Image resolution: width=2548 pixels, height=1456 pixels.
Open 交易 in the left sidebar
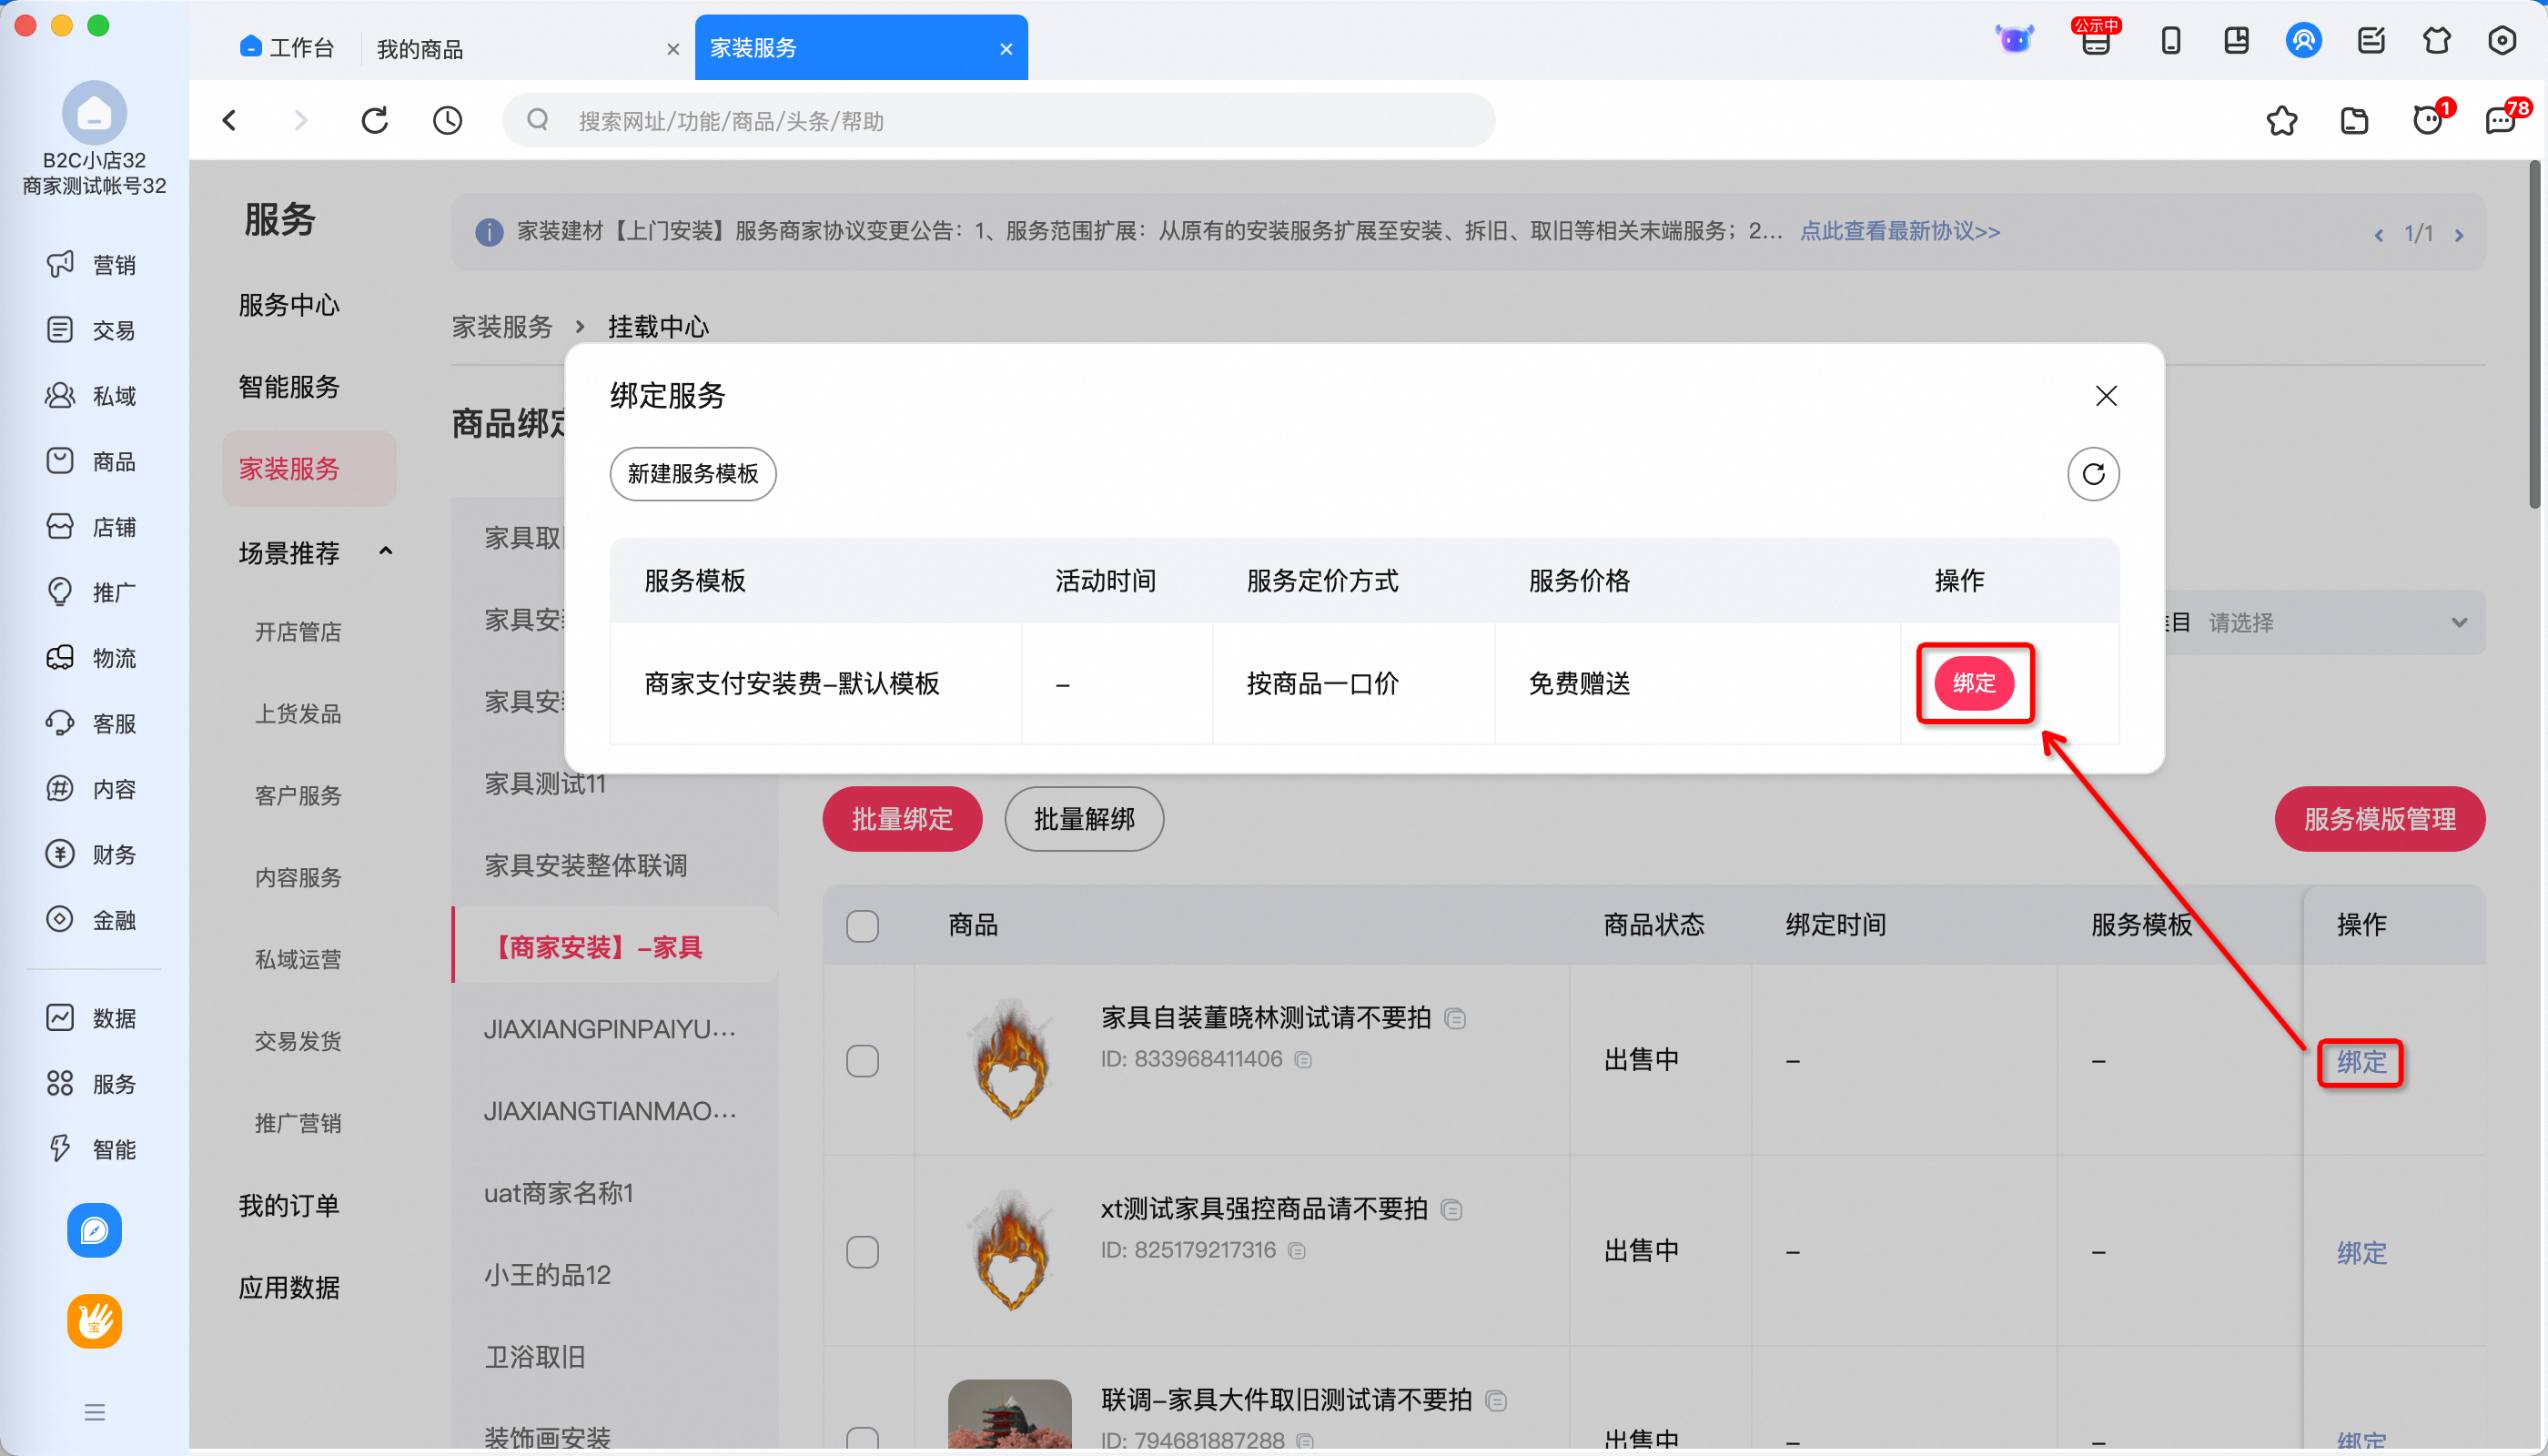tap(92, 330)
